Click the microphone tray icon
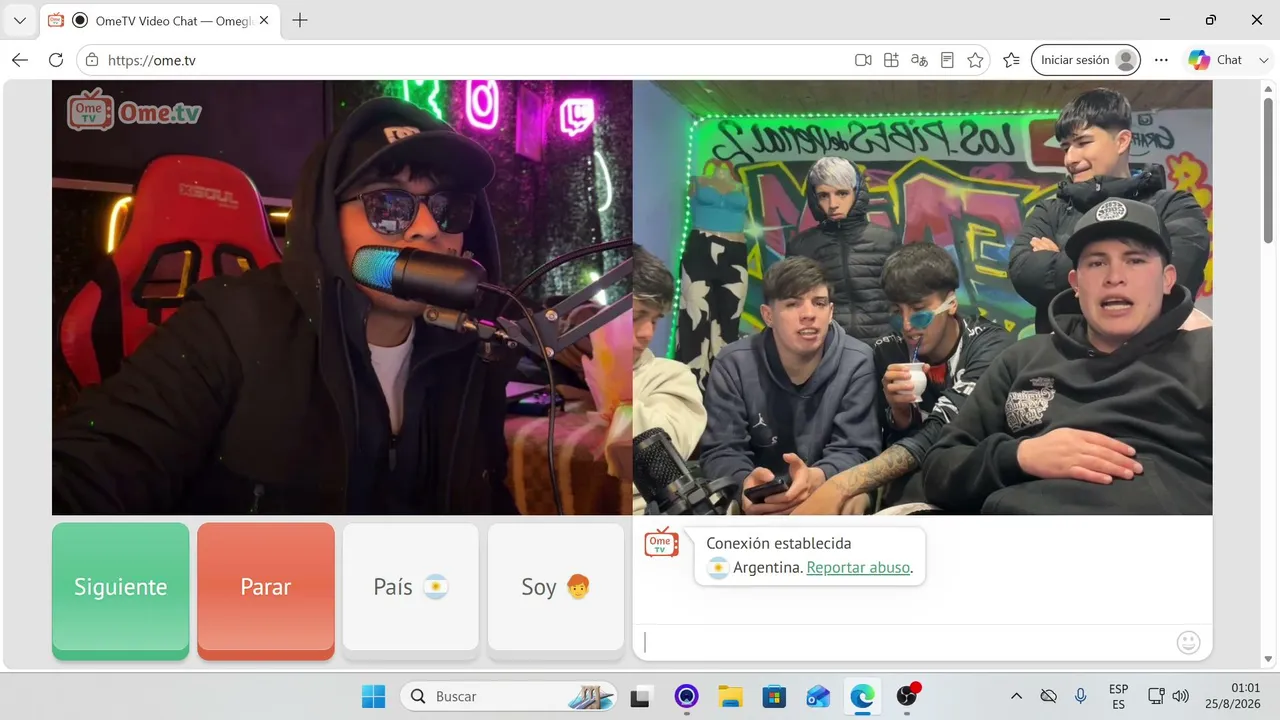Screen dimensions: 1280x720 1080,696
